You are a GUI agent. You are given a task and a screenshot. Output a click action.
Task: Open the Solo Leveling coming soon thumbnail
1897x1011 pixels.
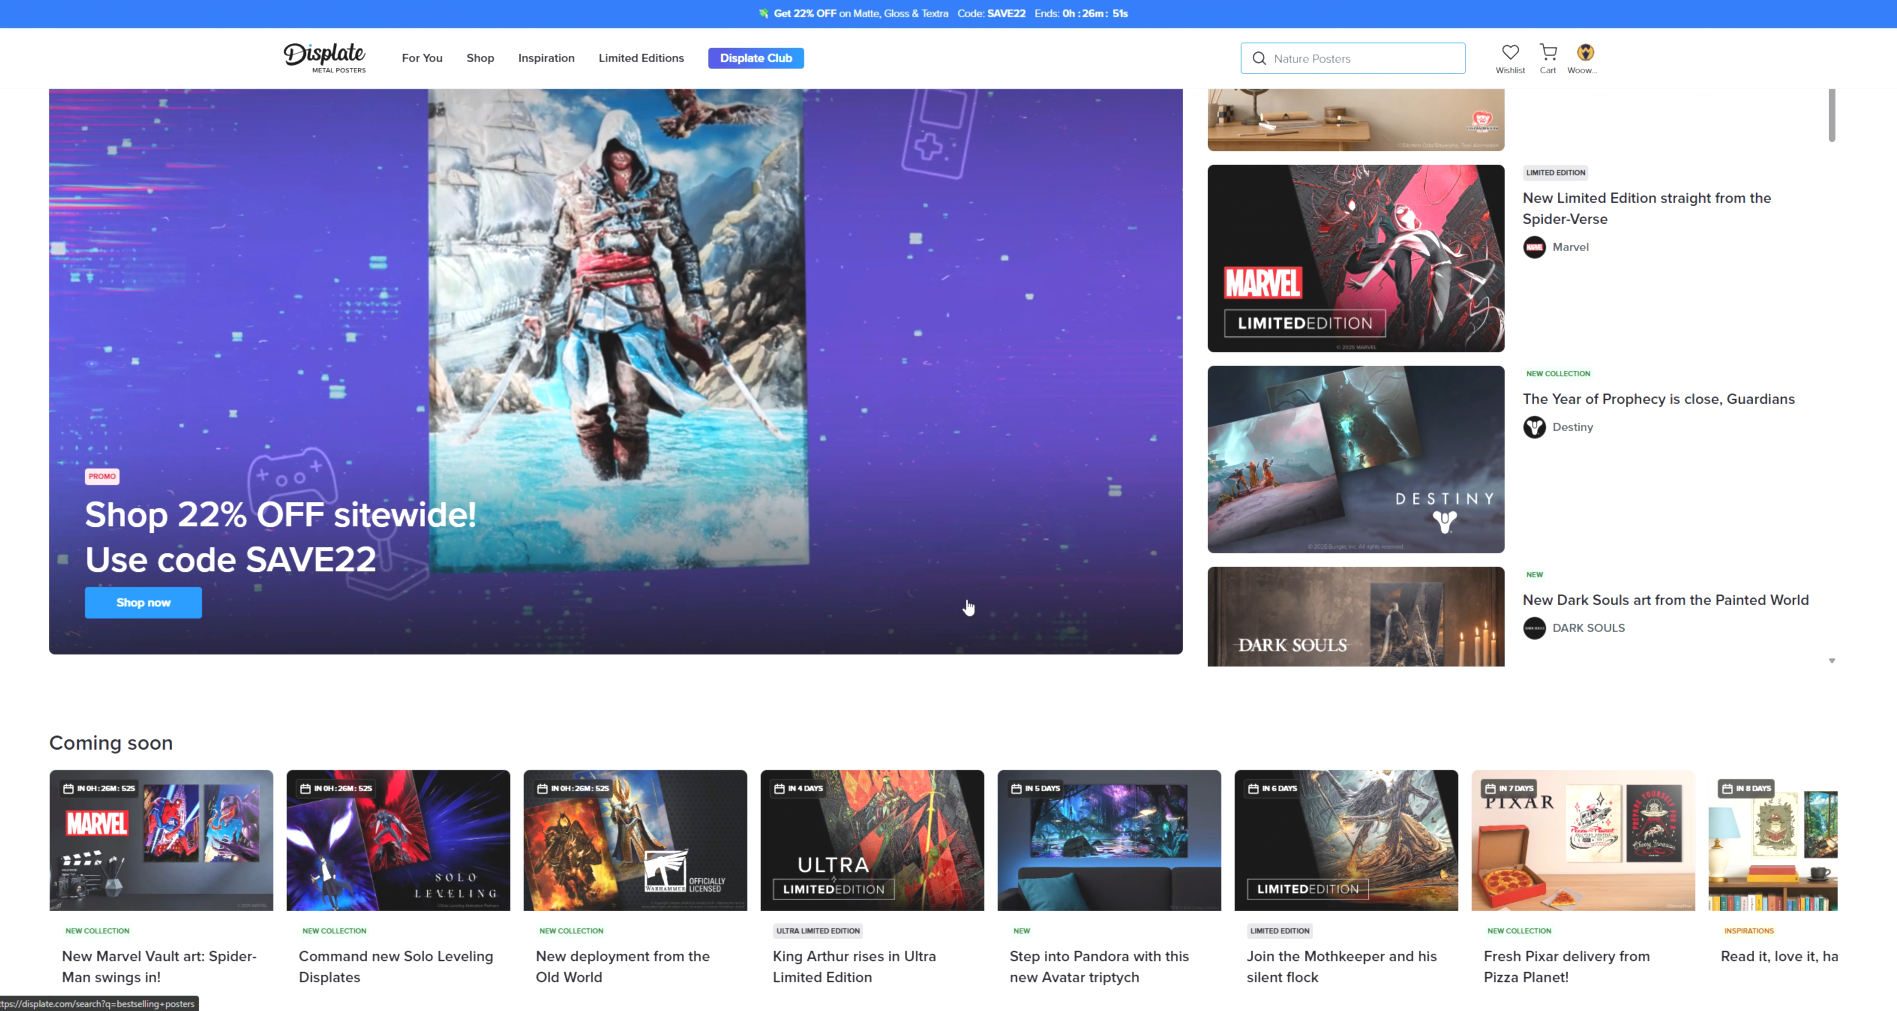pyautogui.click(x=398, y=840)
